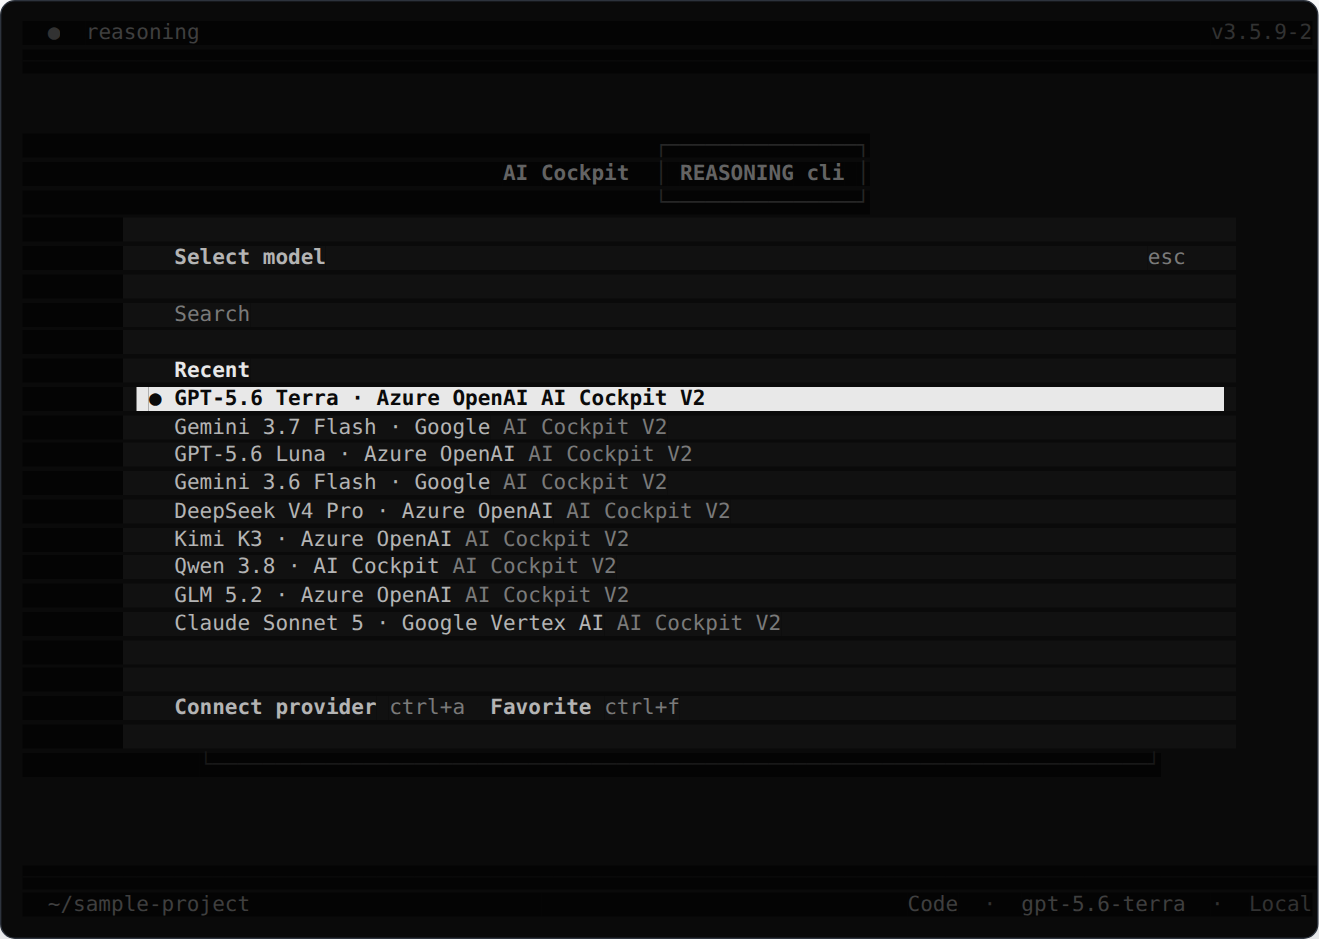This screenshot has width=1319, height=939.
Task: Click the Code mode in status bar
Action: (932, 904)
